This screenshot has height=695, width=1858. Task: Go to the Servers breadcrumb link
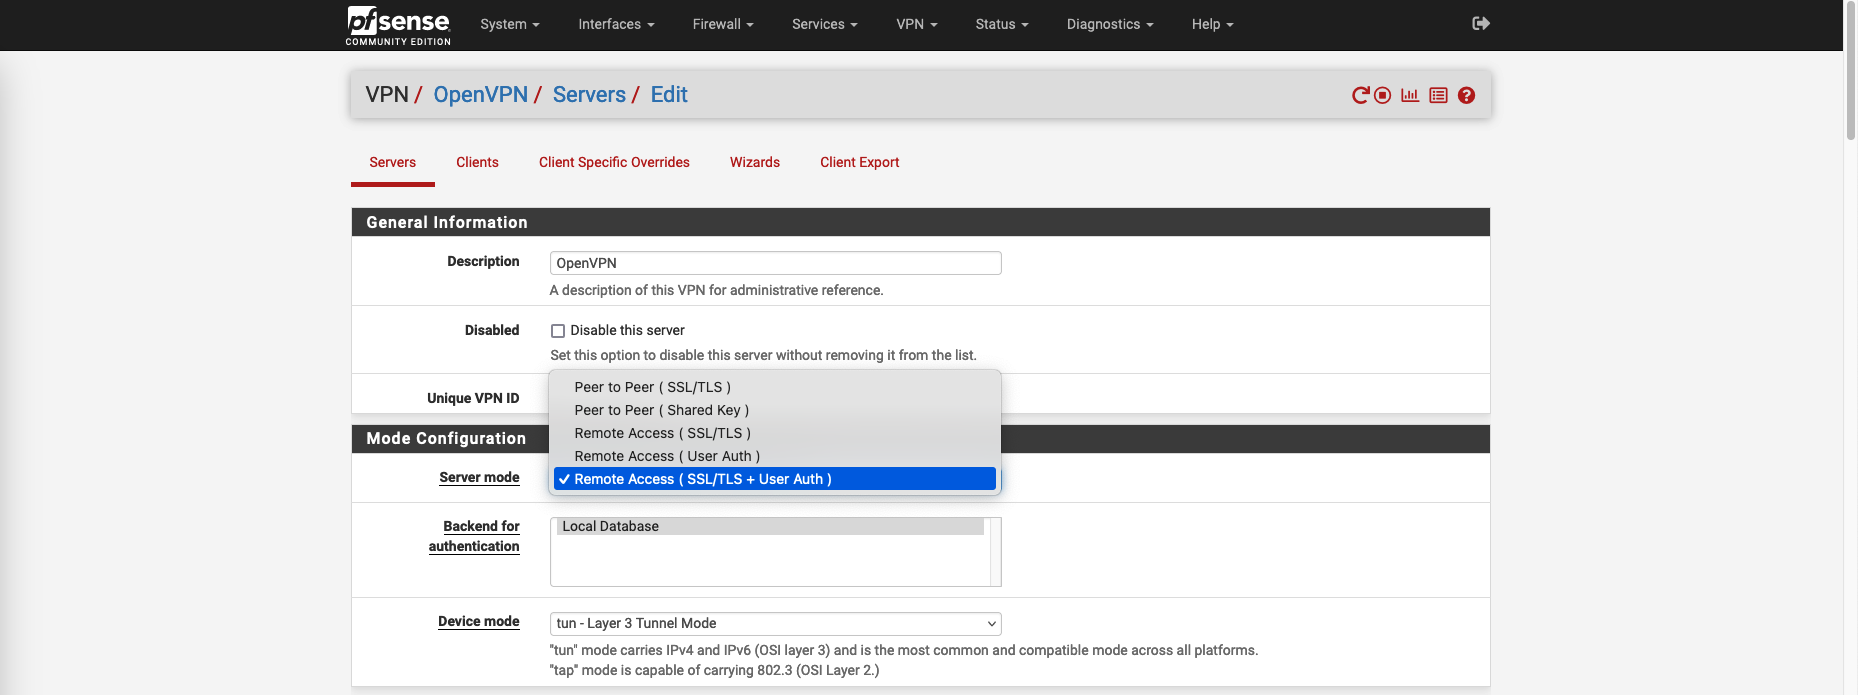589,94
